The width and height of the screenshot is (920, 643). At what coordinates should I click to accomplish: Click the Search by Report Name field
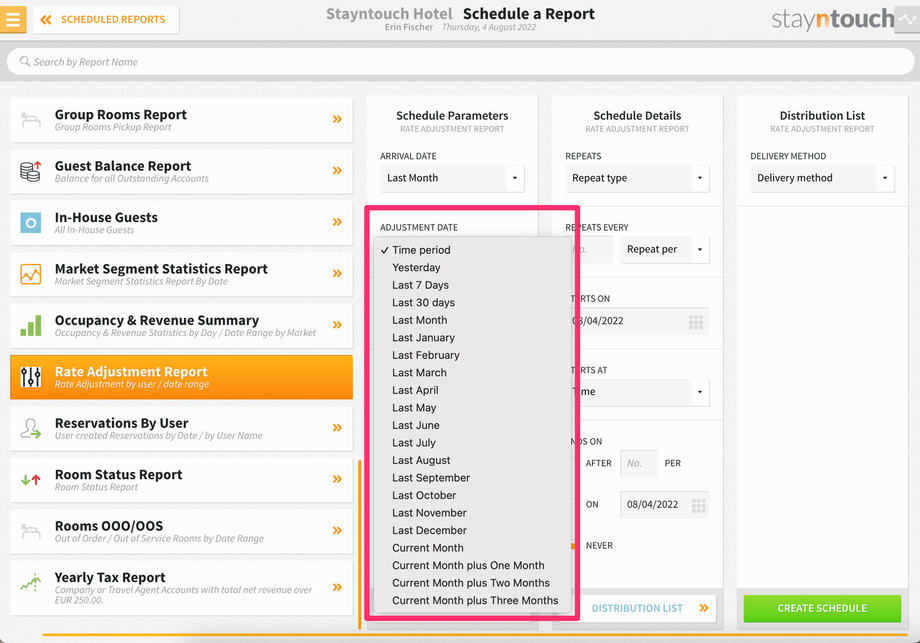click(460, 62)
